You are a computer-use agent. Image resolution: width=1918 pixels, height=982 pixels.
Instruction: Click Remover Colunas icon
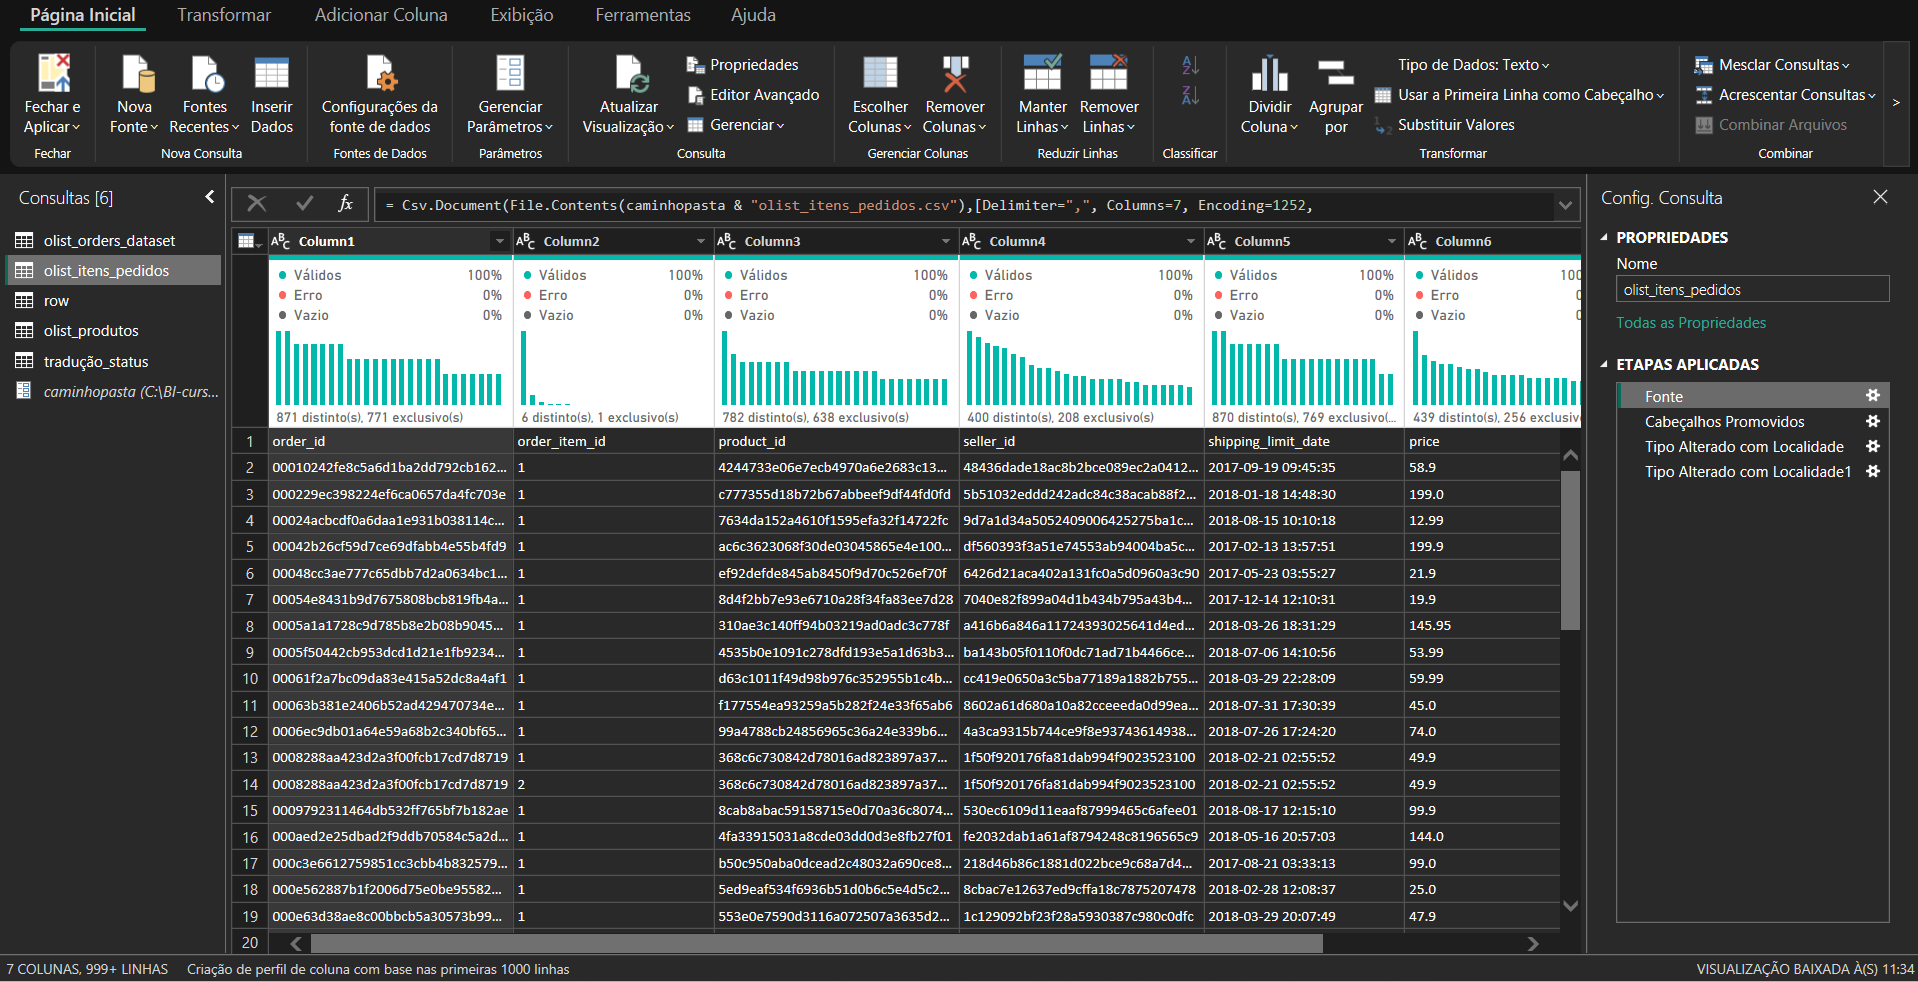tap(955, 73)
